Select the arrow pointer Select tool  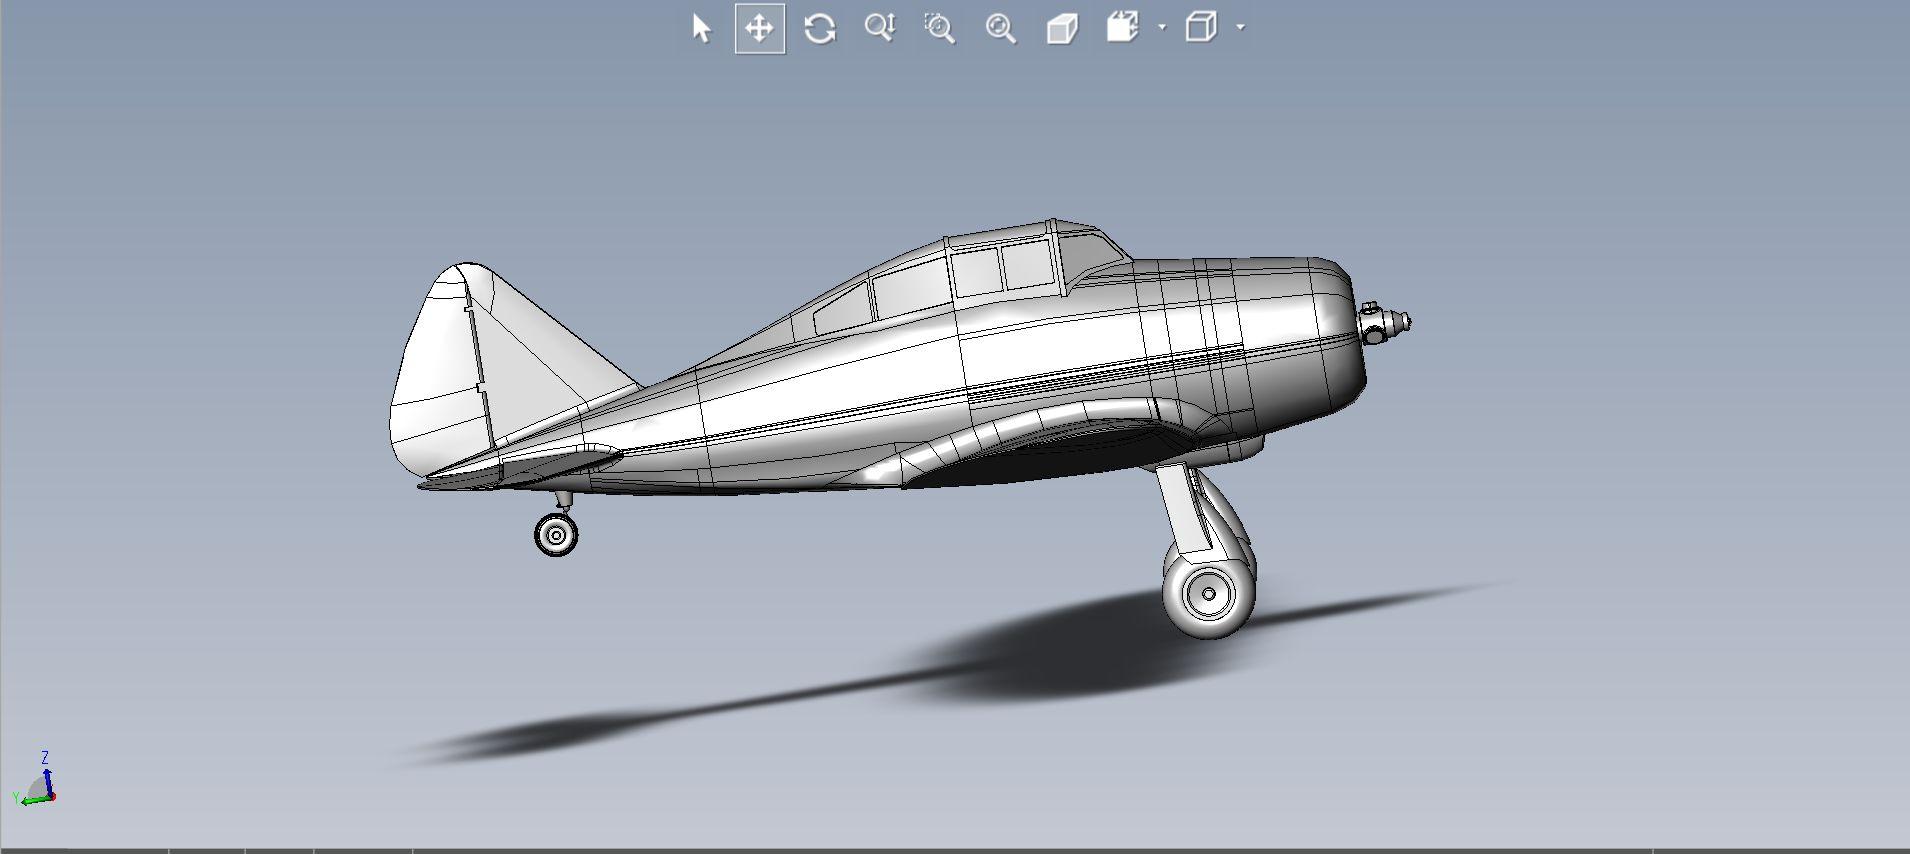click(x=701, y=28)
